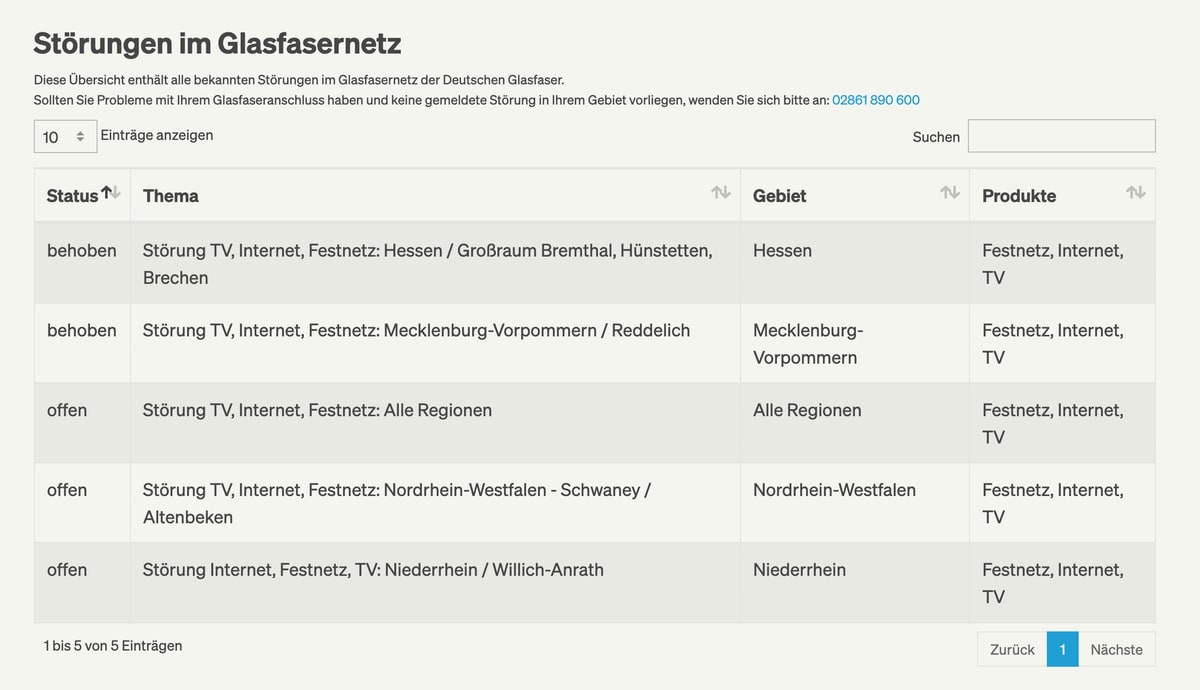This screenshot has width=1200, height=690.
Task: Click the Produkte column header text
Action: tap(1019, 196)
